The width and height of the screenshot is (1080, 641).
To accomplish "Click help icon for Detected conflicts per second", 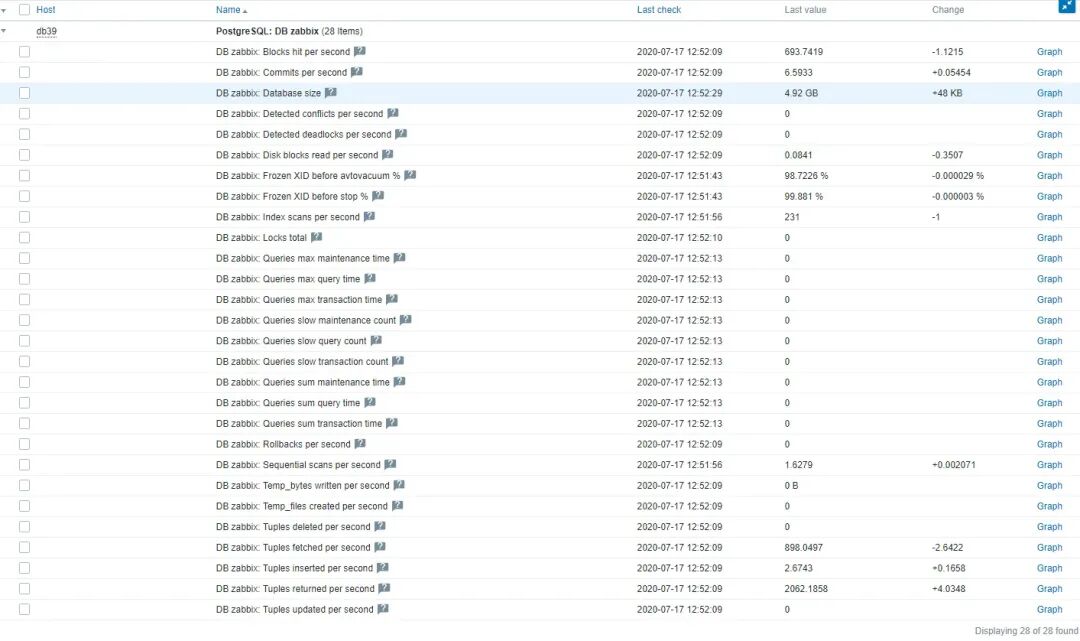I will [x=393, y=113].
